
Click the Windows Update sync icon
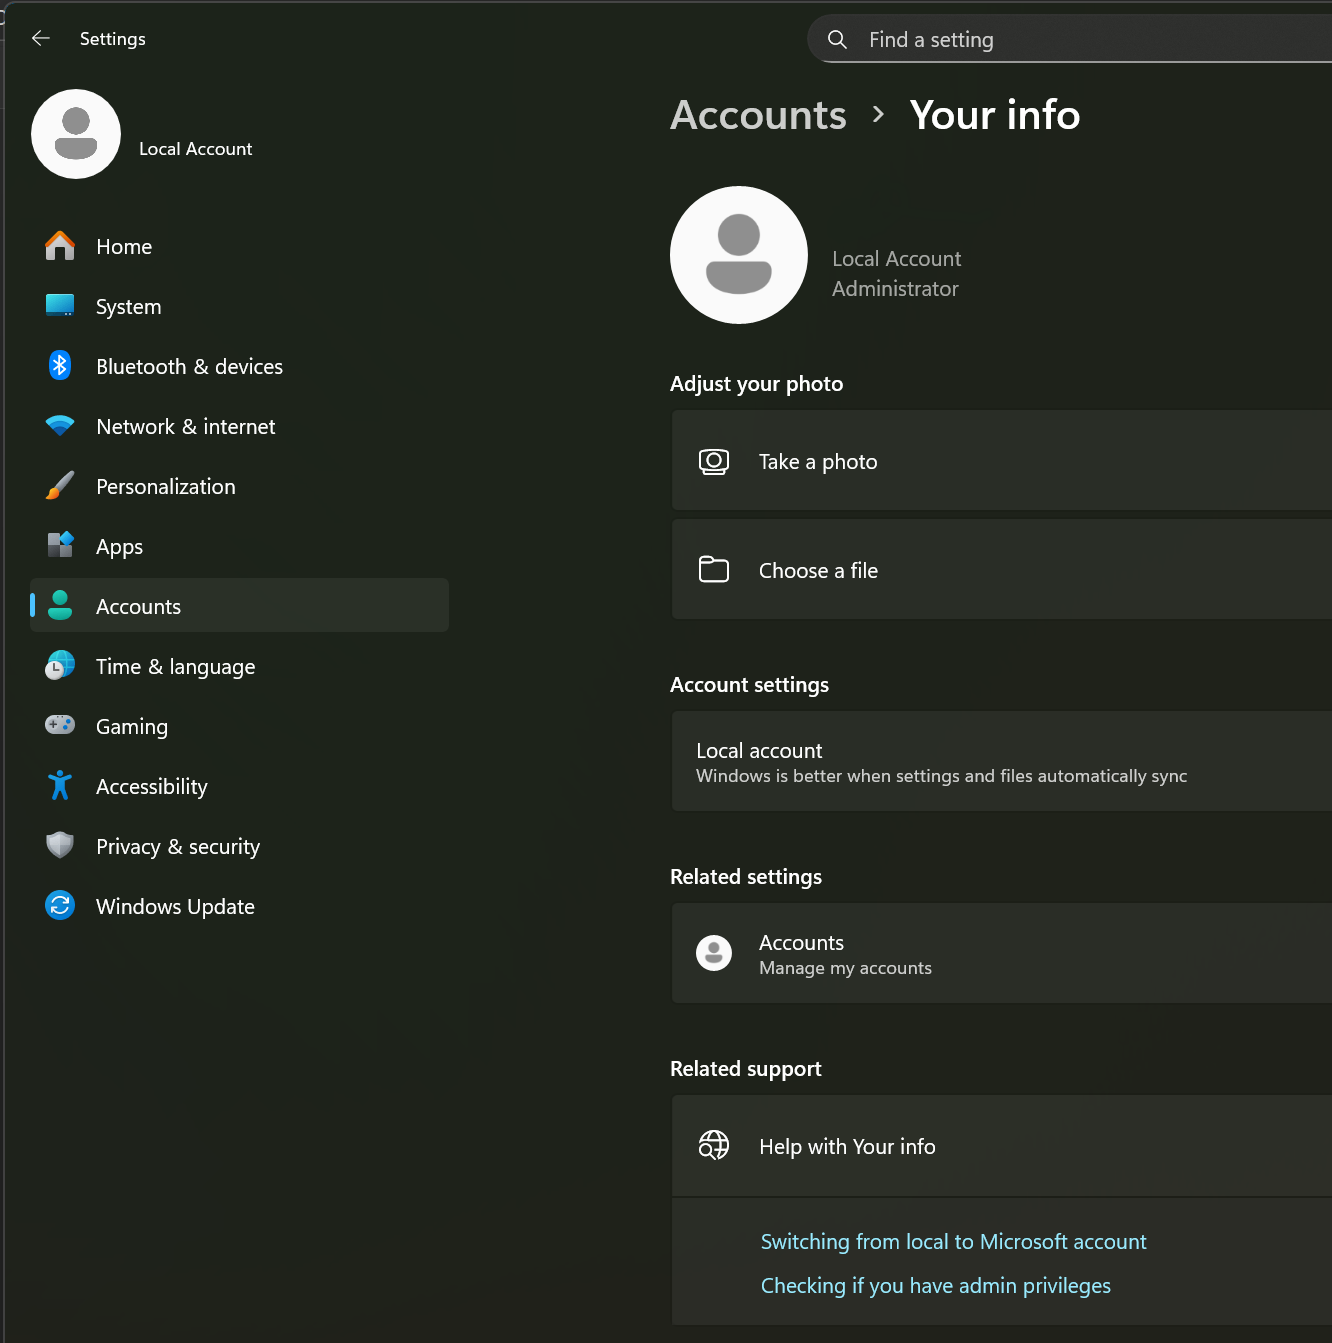60,906
